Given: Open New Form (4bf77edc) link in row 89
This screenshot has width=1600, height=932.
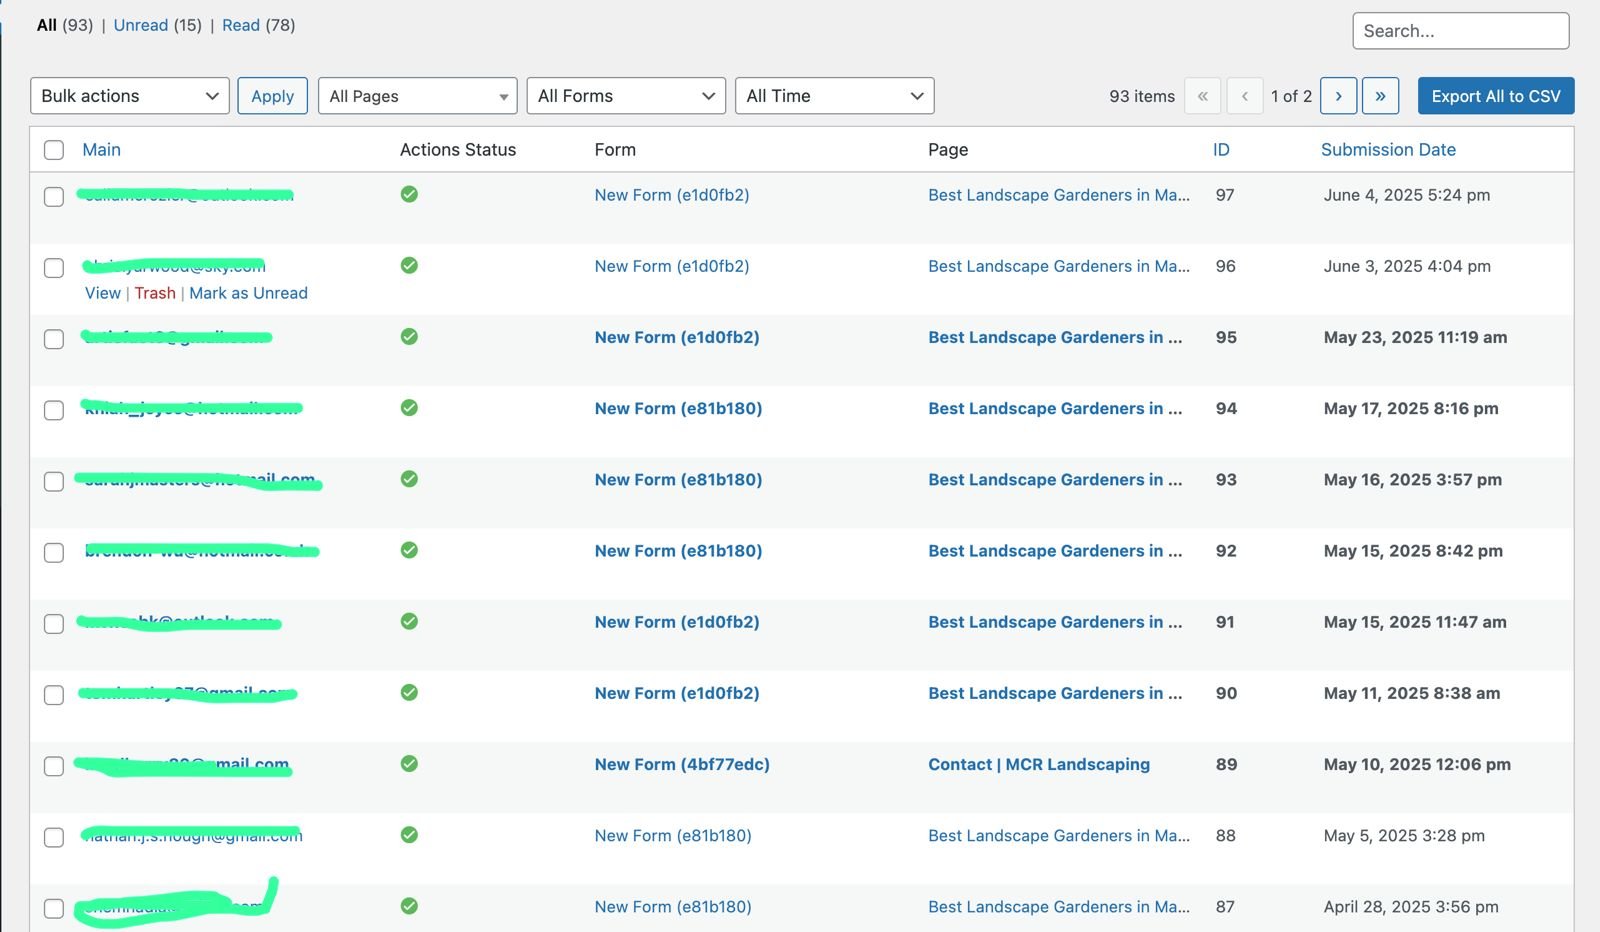Looking at the screenshot, I should 682,764.
